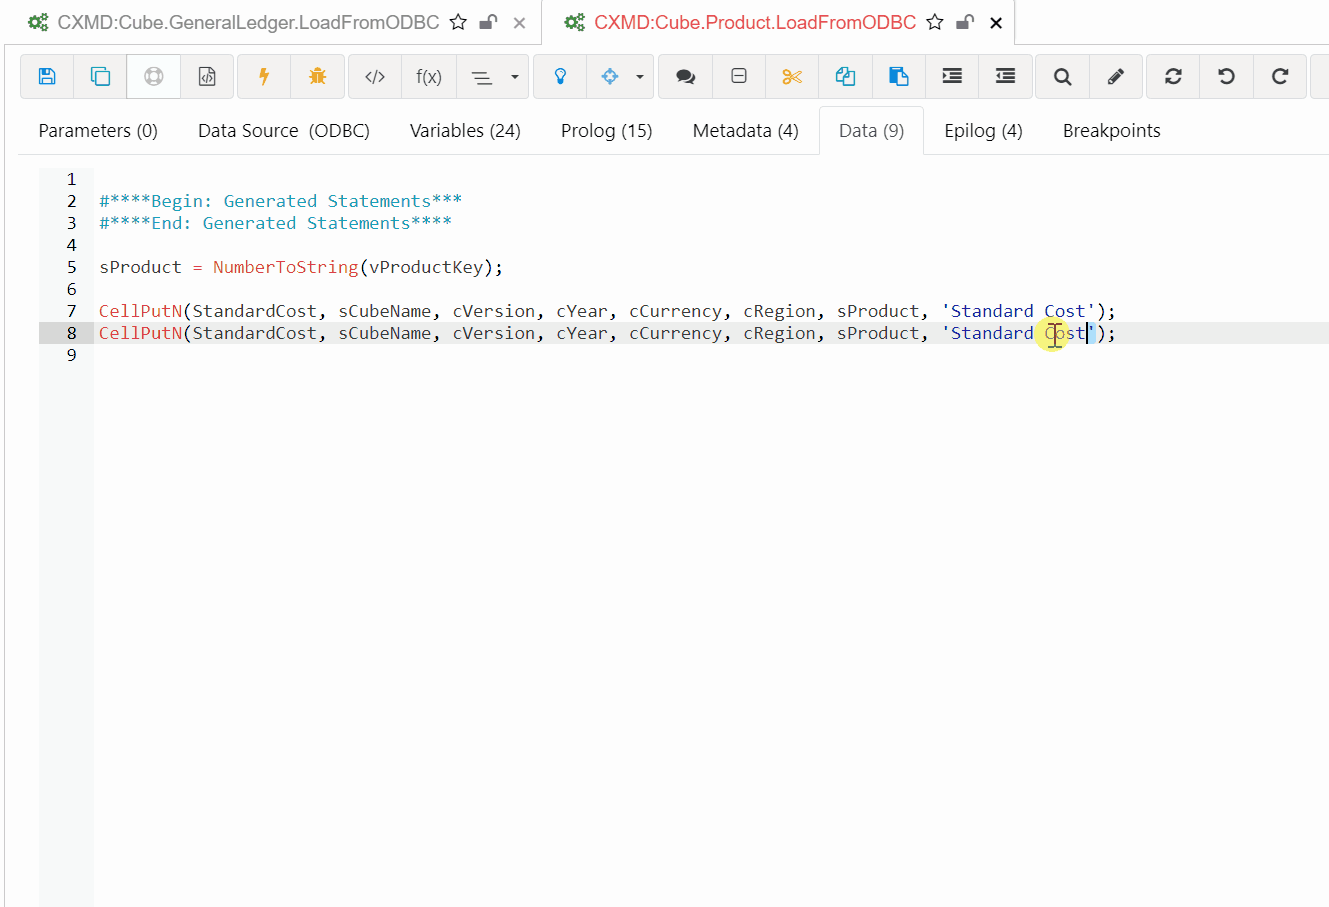Screen dimensions: 1329x907
Task: Open the debugger bug icon
Action: coord(318,76)
